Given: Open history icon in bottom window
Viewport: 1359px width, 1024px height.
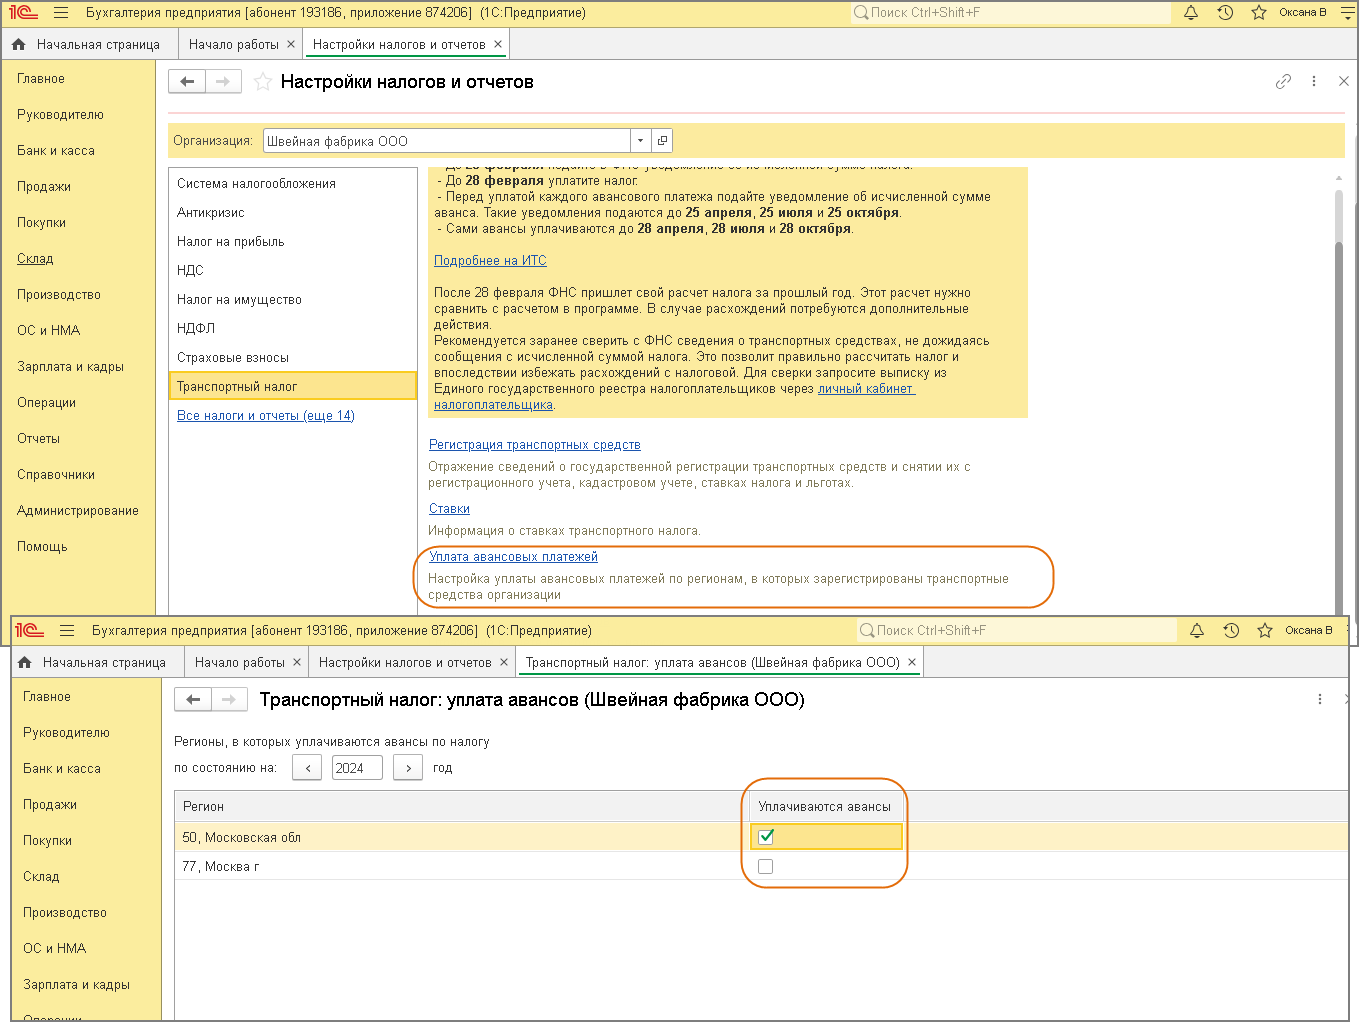Looking at the screenshot, I should click(1231, 631).
